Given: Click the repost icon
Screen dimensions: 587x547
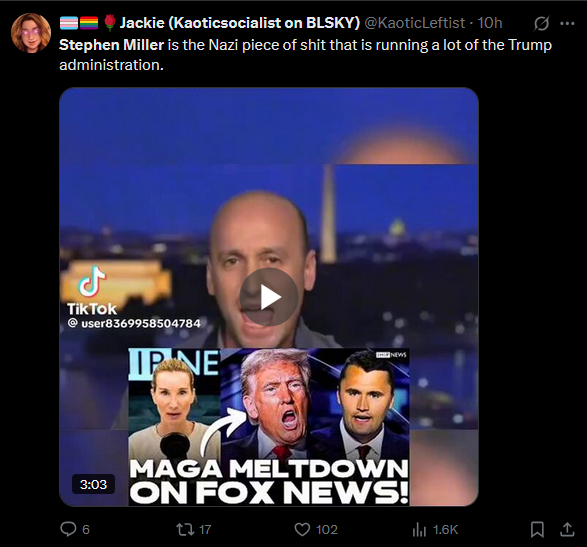Looking at the screenshot, I should [x=185, y=529].
